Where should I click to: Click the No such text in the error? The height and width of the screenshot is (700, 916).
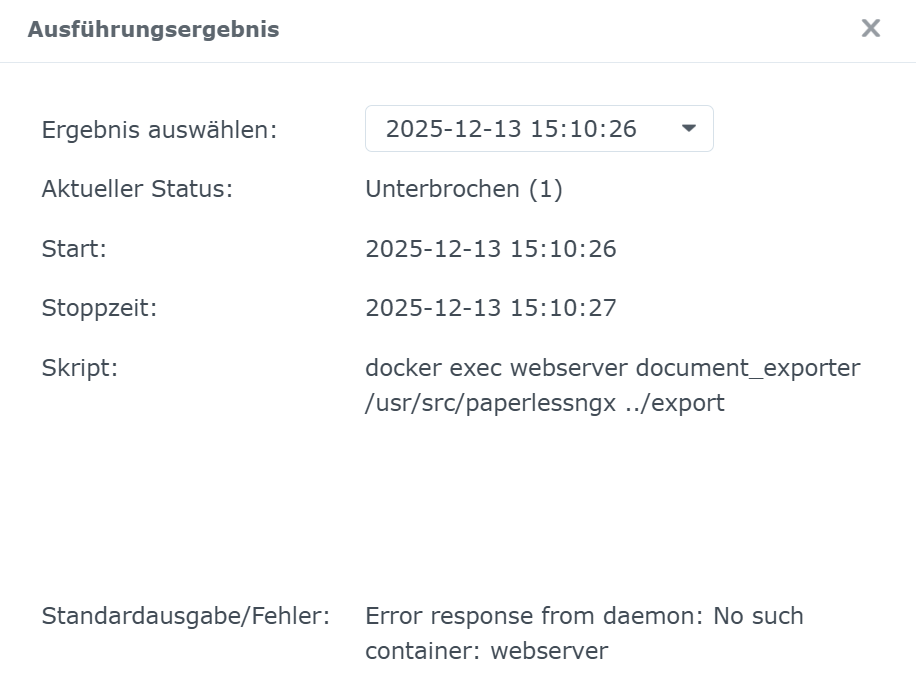click(x=758, y=616)
